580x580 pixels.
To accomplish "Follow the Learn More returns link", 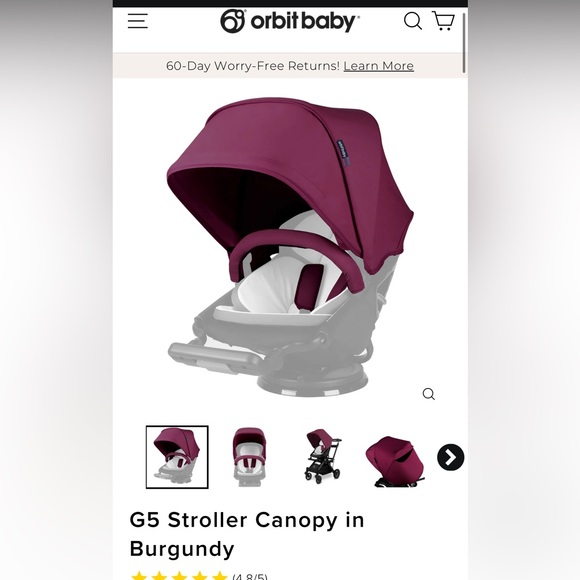I will coord(378,66).
